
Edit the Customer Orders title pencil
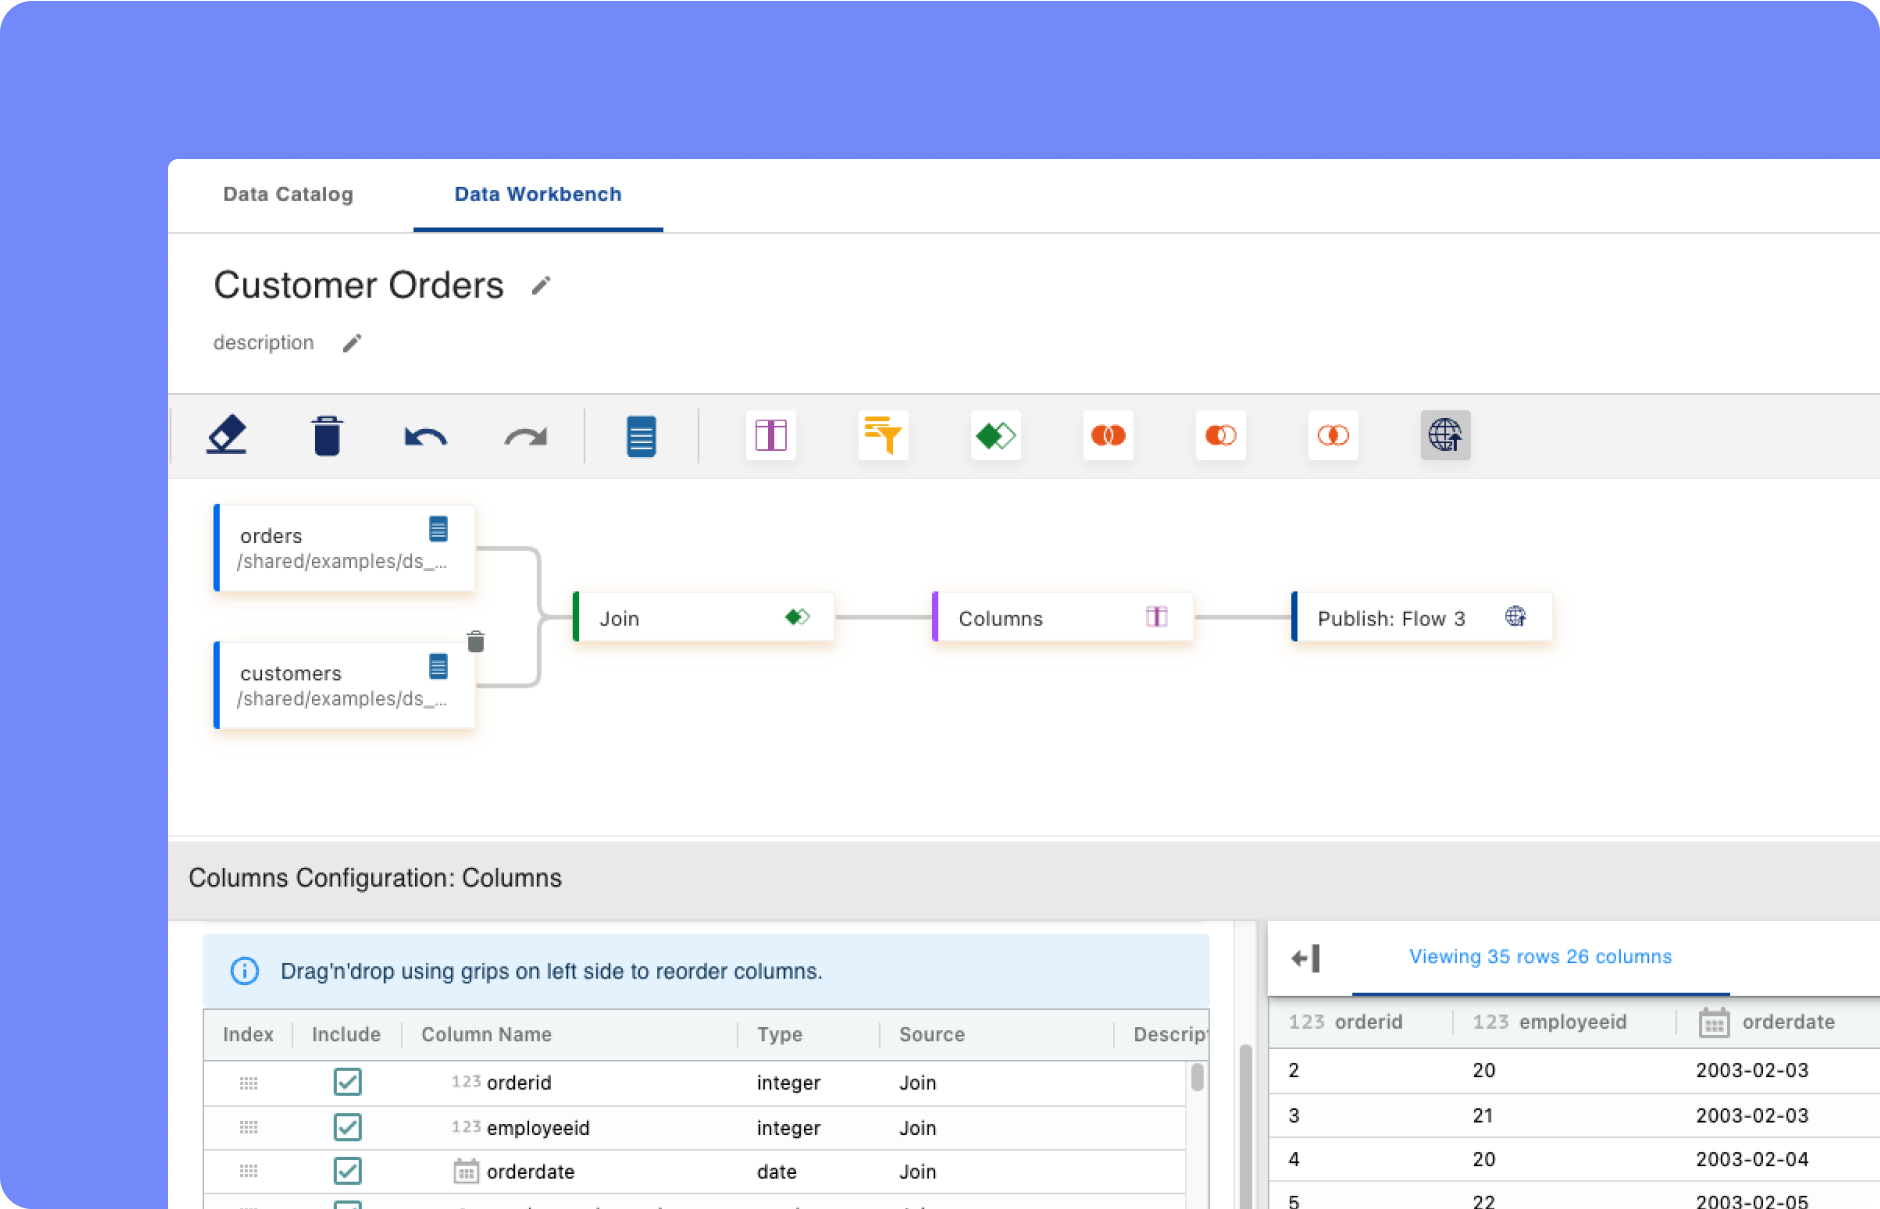coord(541,286)
